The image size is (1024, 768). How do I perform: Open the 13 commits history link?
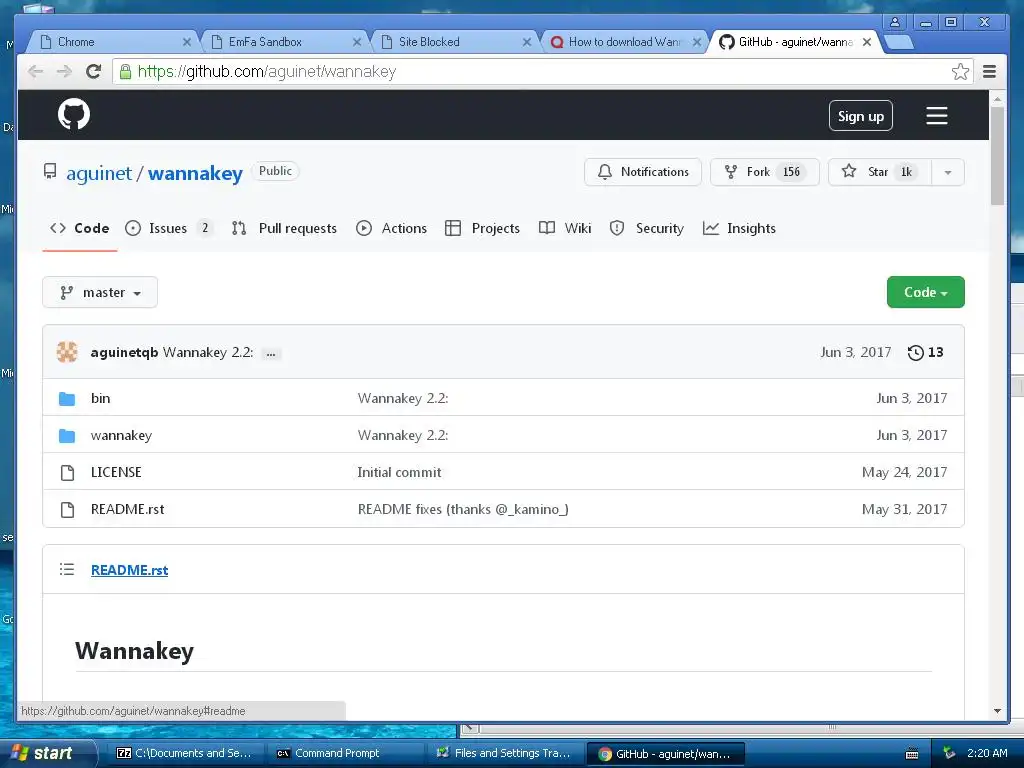[x=925, y=353]
